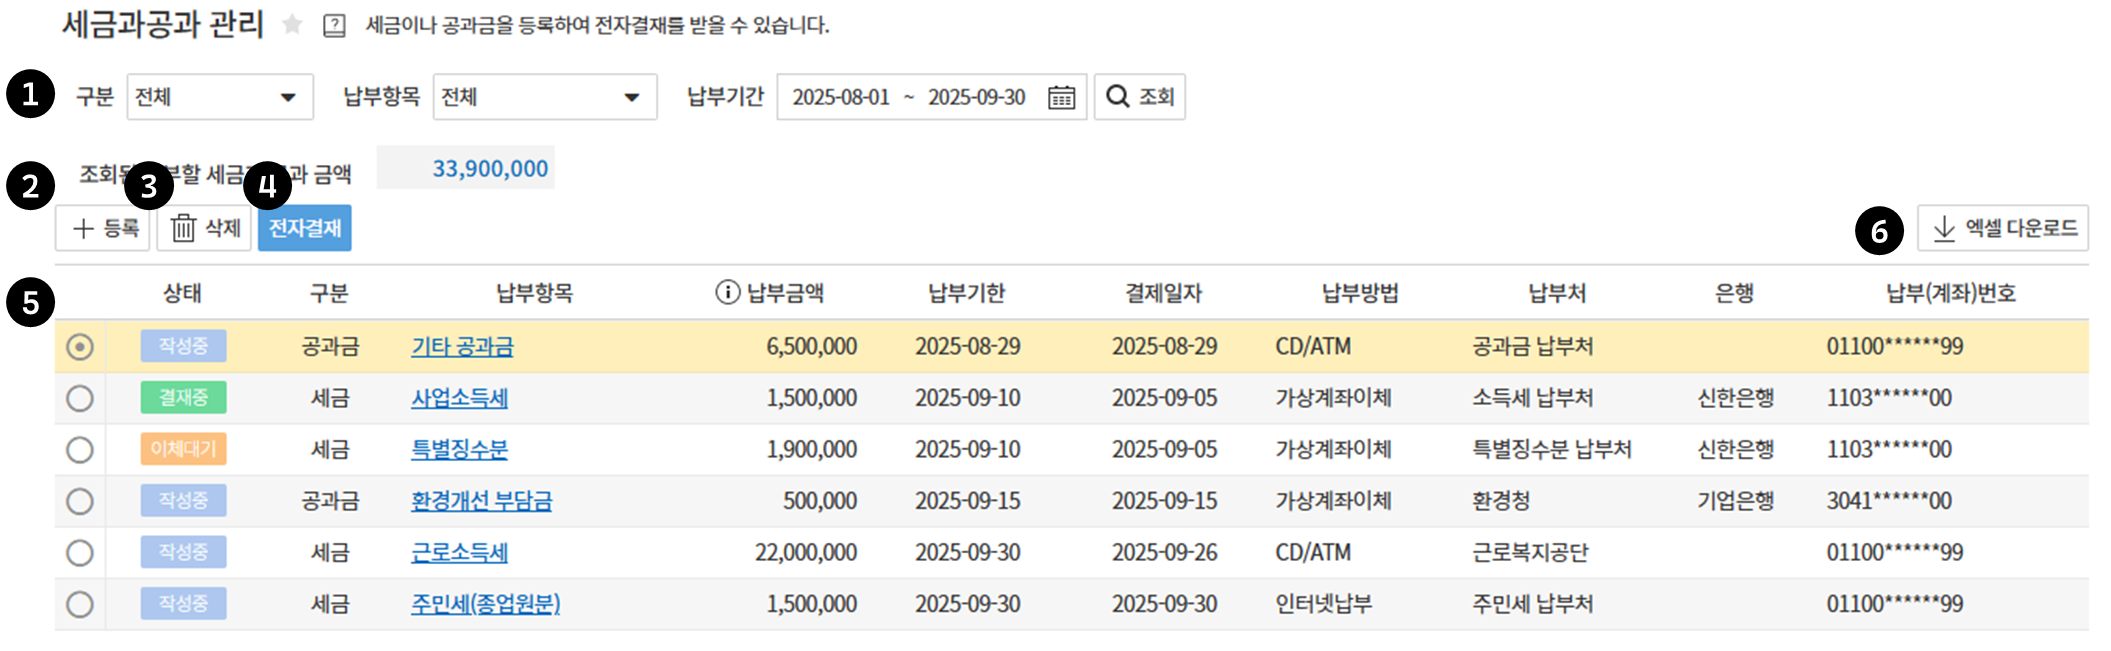Click the 상태 column header
Image resolution: width=2111 pixels, height=651 pixels.
(182, 293)
